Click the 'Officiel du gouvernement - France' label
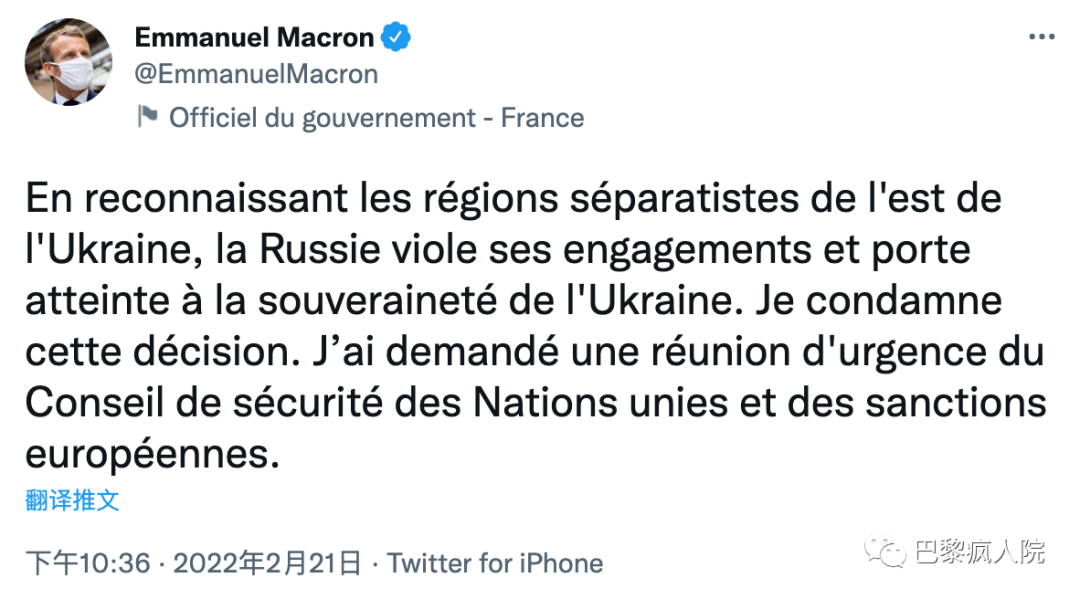The image size is (1080, 599). pos(376,118)
